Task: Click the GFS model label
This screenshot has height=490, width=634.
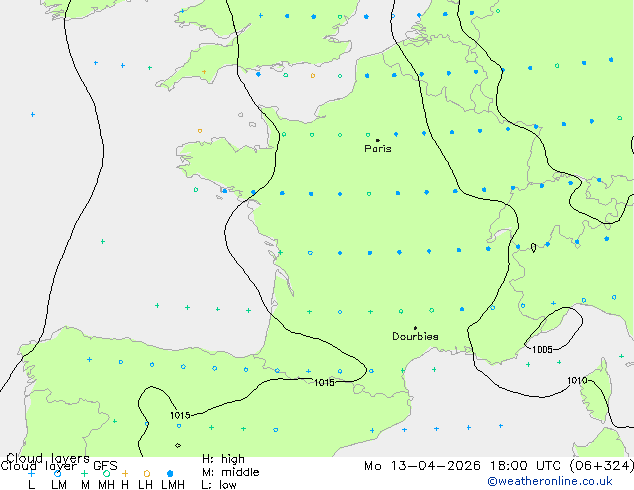Action: (105, 466)
